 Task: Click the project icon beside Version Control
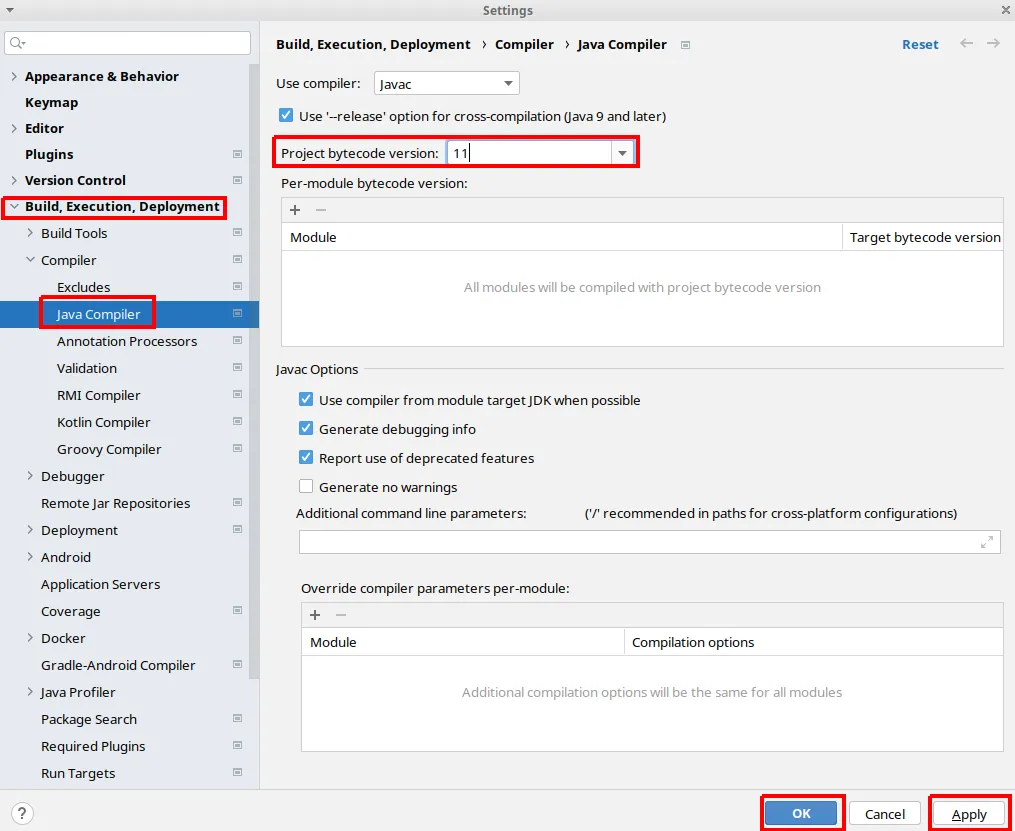click(238, 180)
